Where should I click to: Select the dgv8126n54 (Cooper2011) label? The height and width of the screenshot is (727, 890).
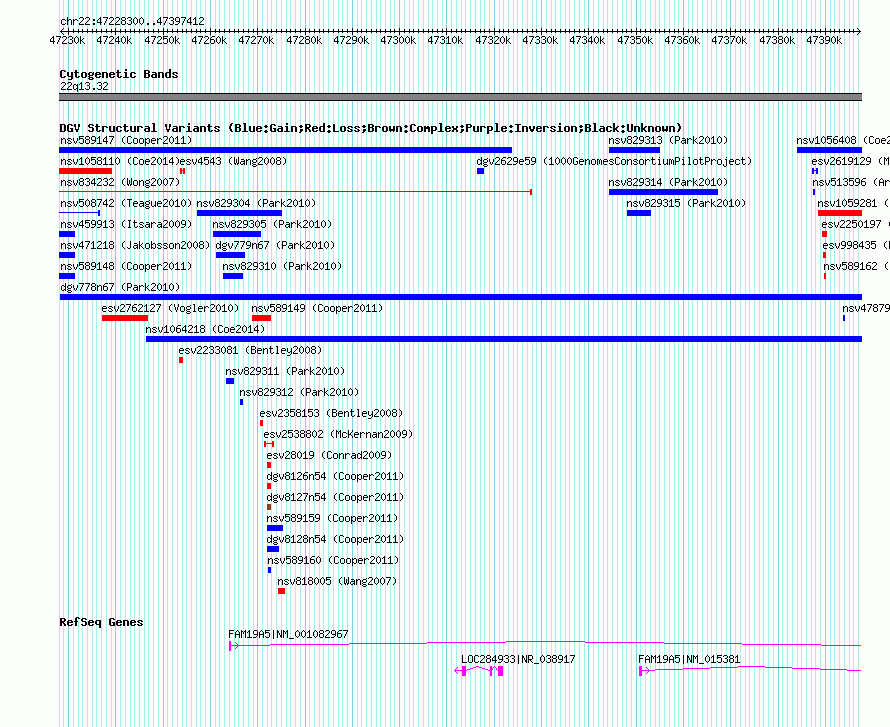point(335,476)
